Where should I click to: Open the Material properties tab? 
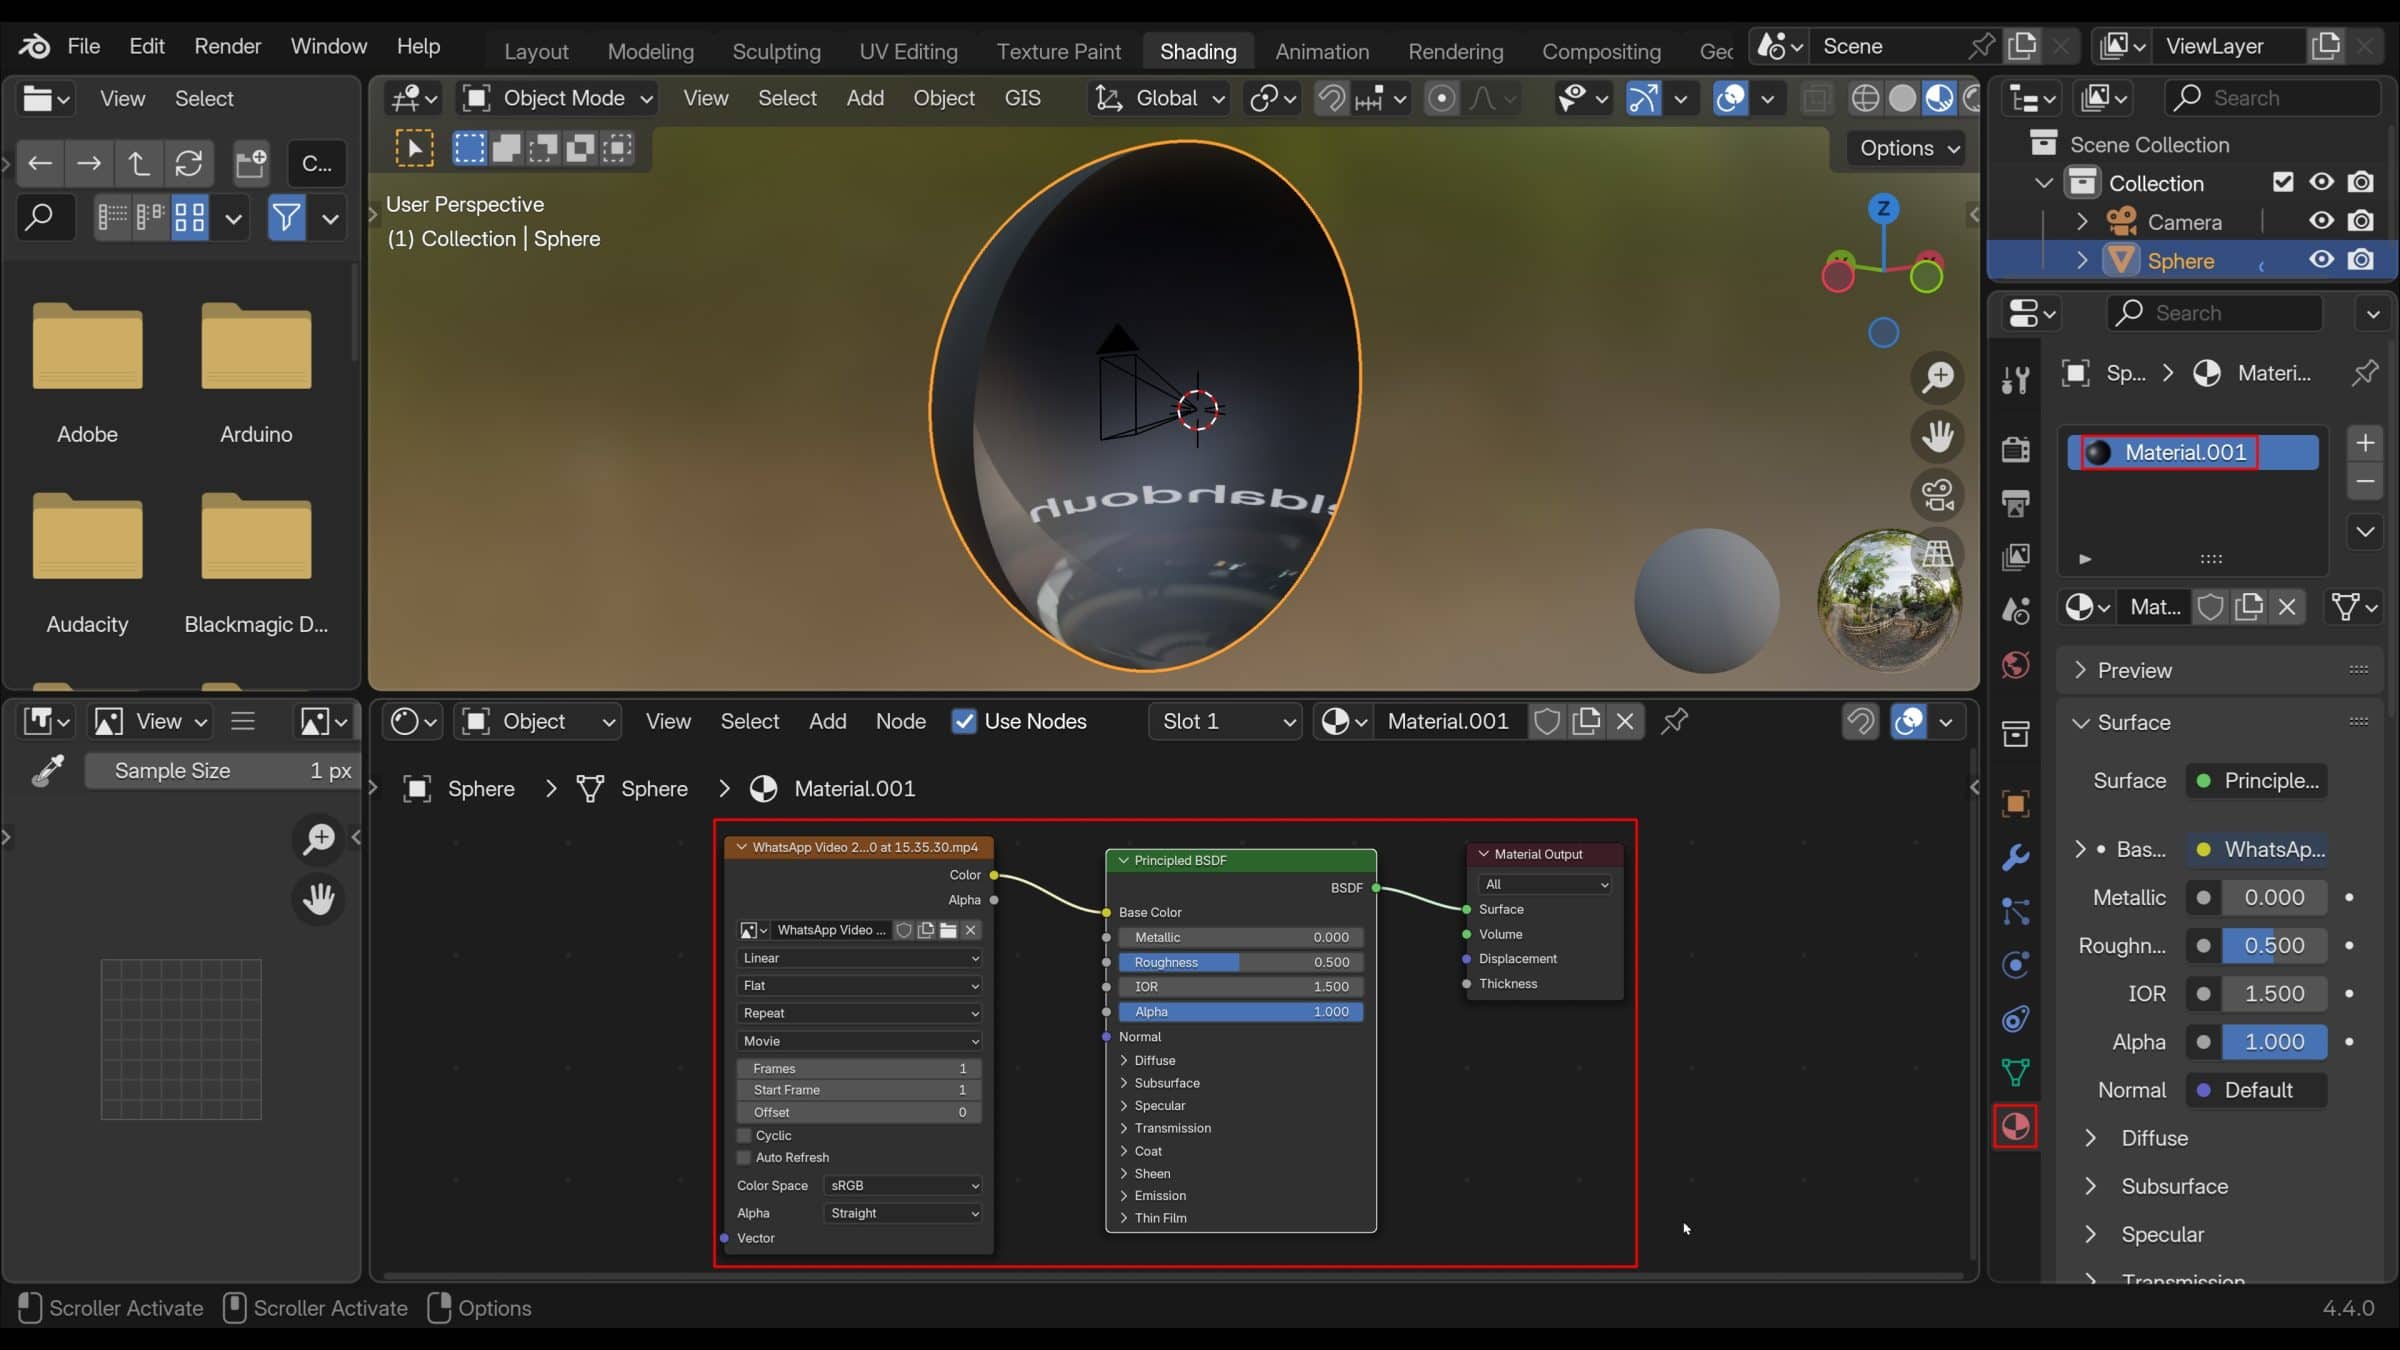[x=2016, y=1127]
